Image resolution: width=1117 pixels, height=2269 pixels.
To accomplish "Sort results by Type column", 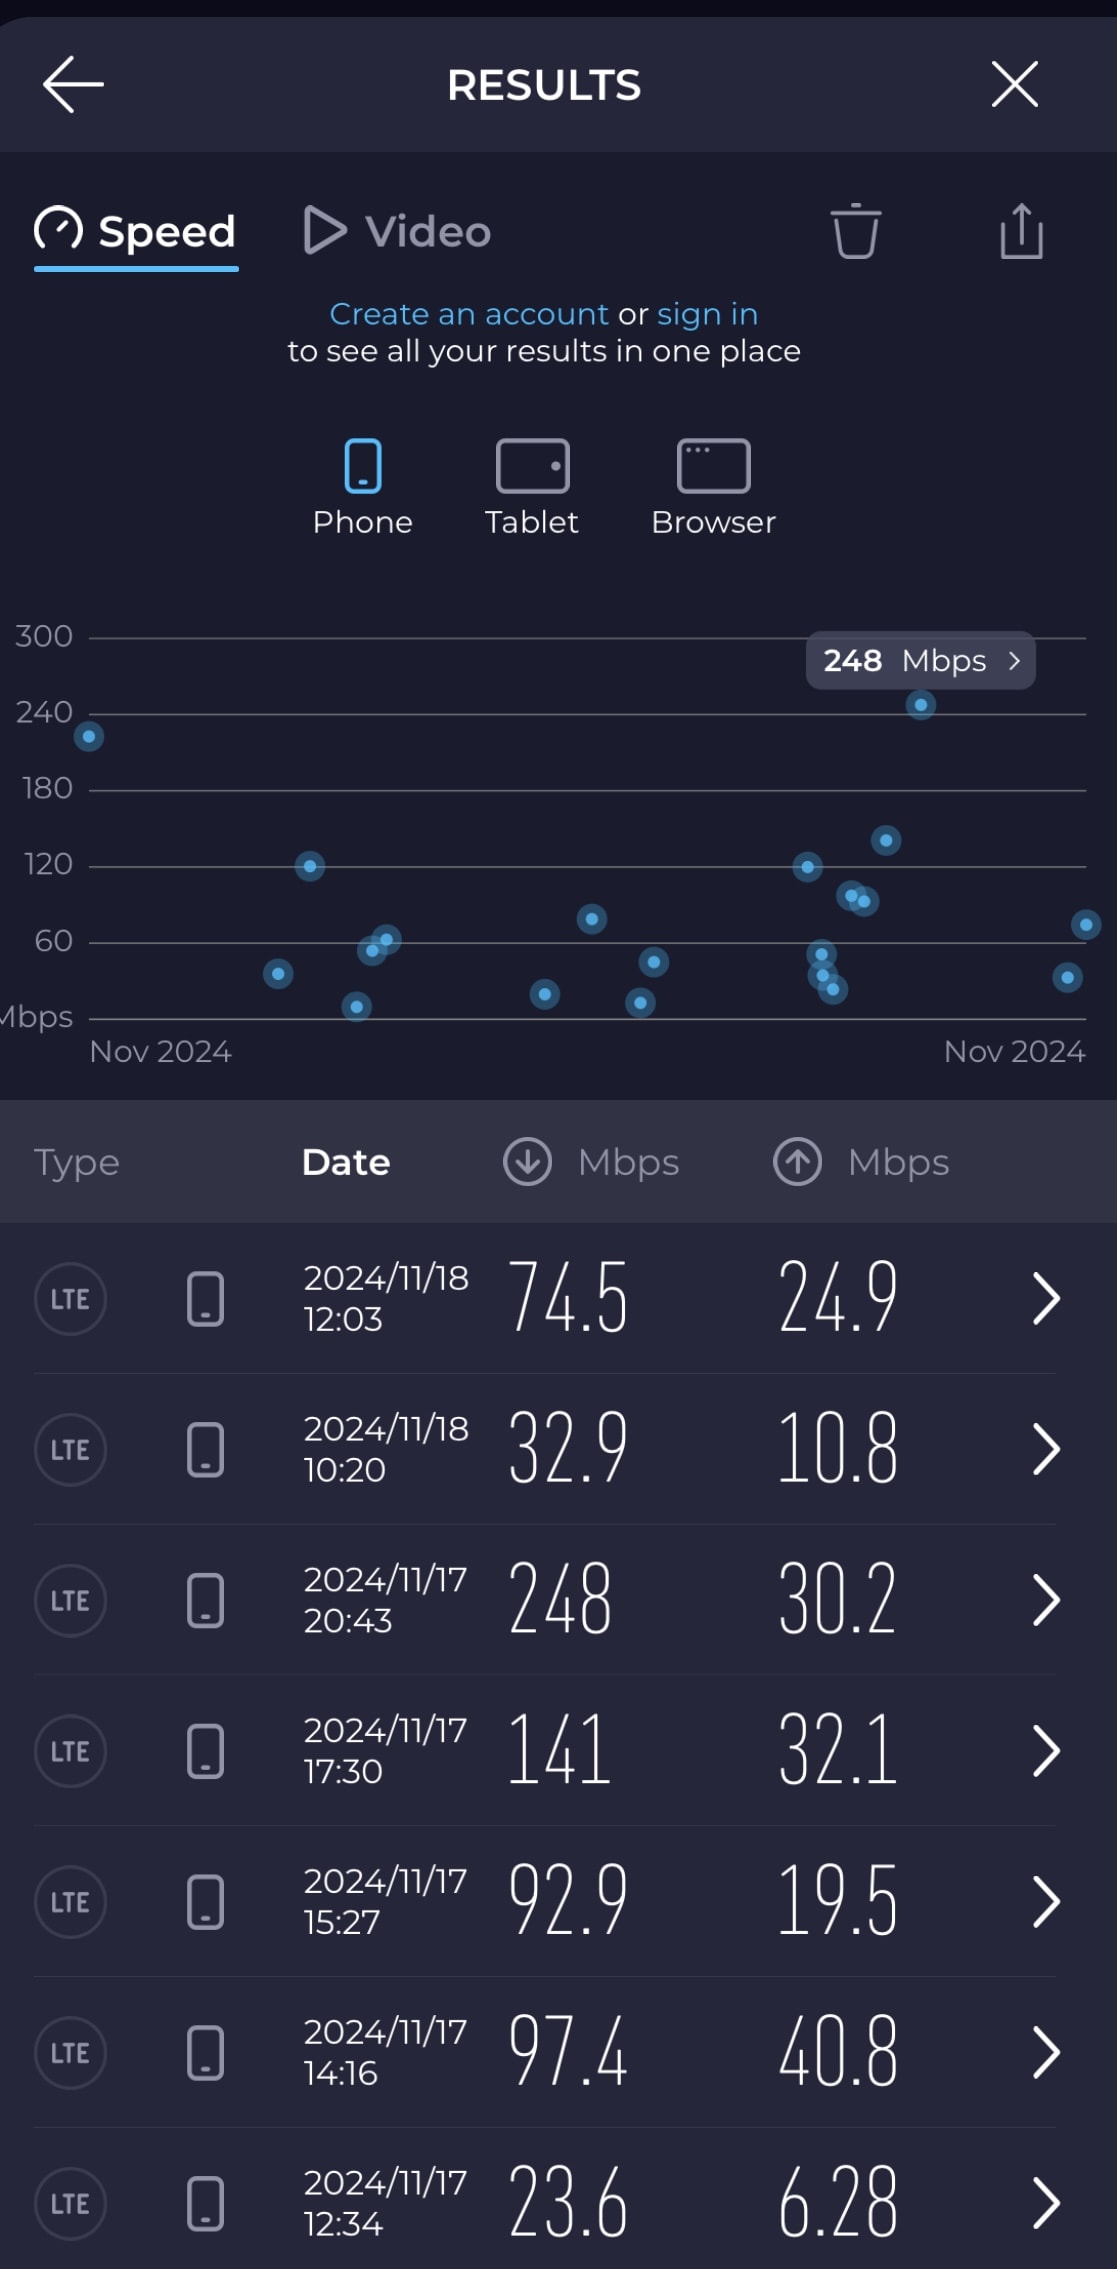I will tap(77, 1162).
